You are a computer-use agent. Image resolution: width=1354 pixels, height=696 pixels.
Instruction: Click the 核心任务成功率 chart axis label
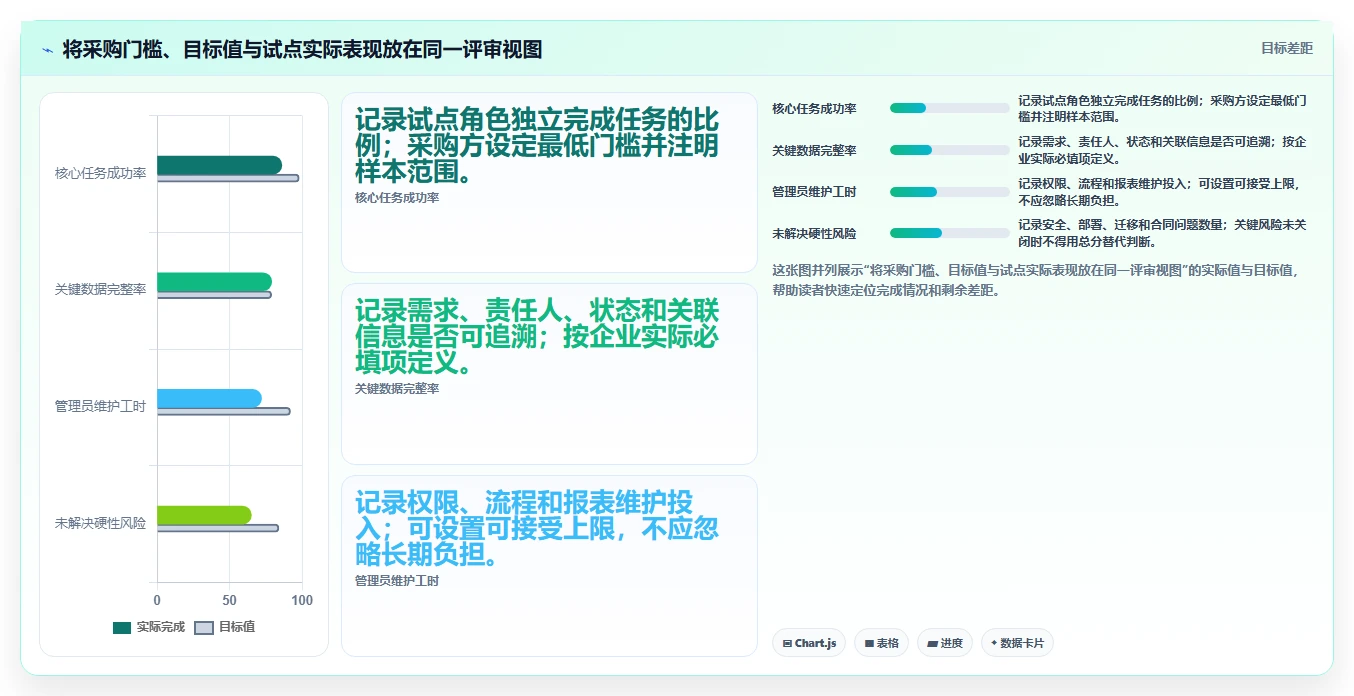(100, 173)
